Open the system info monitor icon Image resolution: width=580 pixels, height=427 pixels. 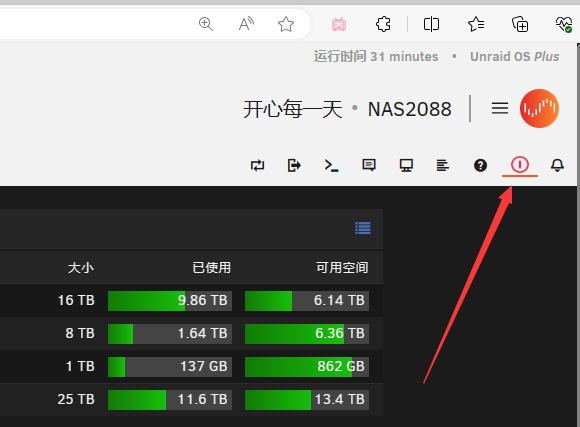(406, 165)
